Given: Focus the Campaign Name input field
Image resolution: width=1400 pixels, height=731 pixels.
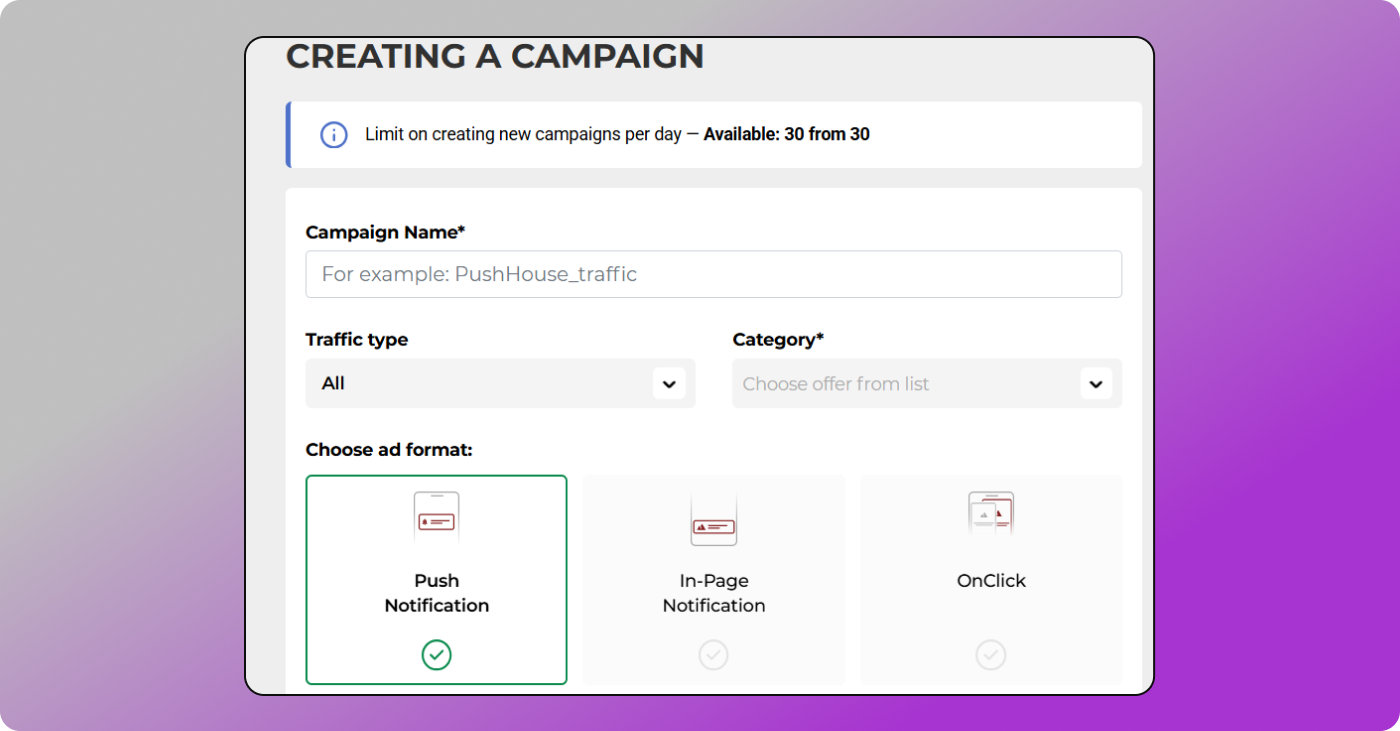Looking at the screenshot, I should point(713,274).
